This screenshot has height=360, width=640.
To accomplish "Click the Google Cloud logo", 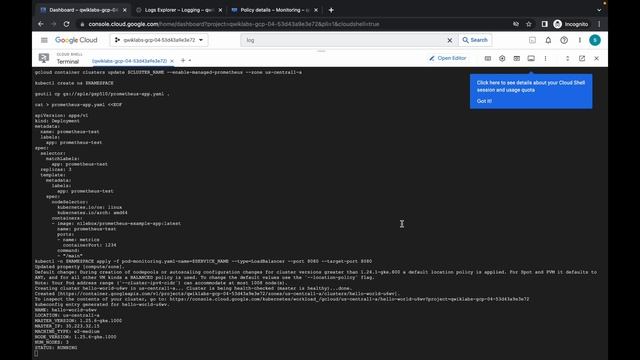I will click(76, 40).
